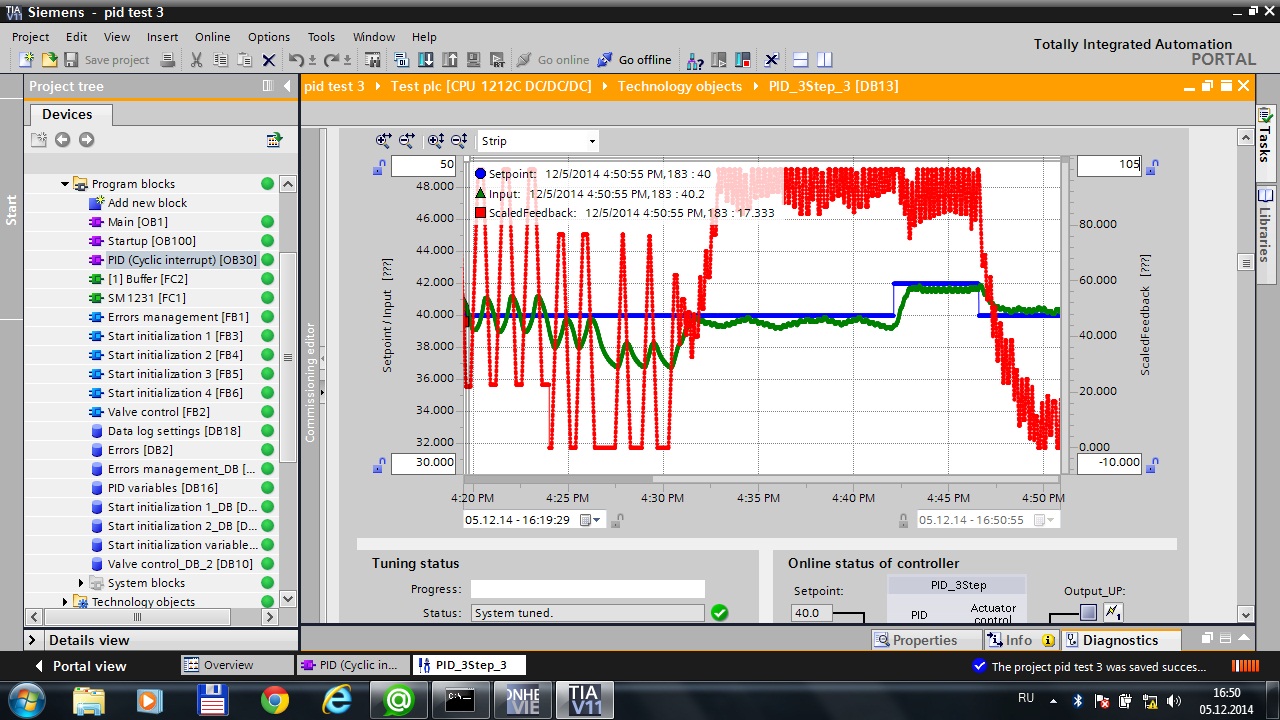The image size is (1280, 720).
Task: Collapse the Program blocks folder
Action: pyautogui.click(x=65, y=184)
